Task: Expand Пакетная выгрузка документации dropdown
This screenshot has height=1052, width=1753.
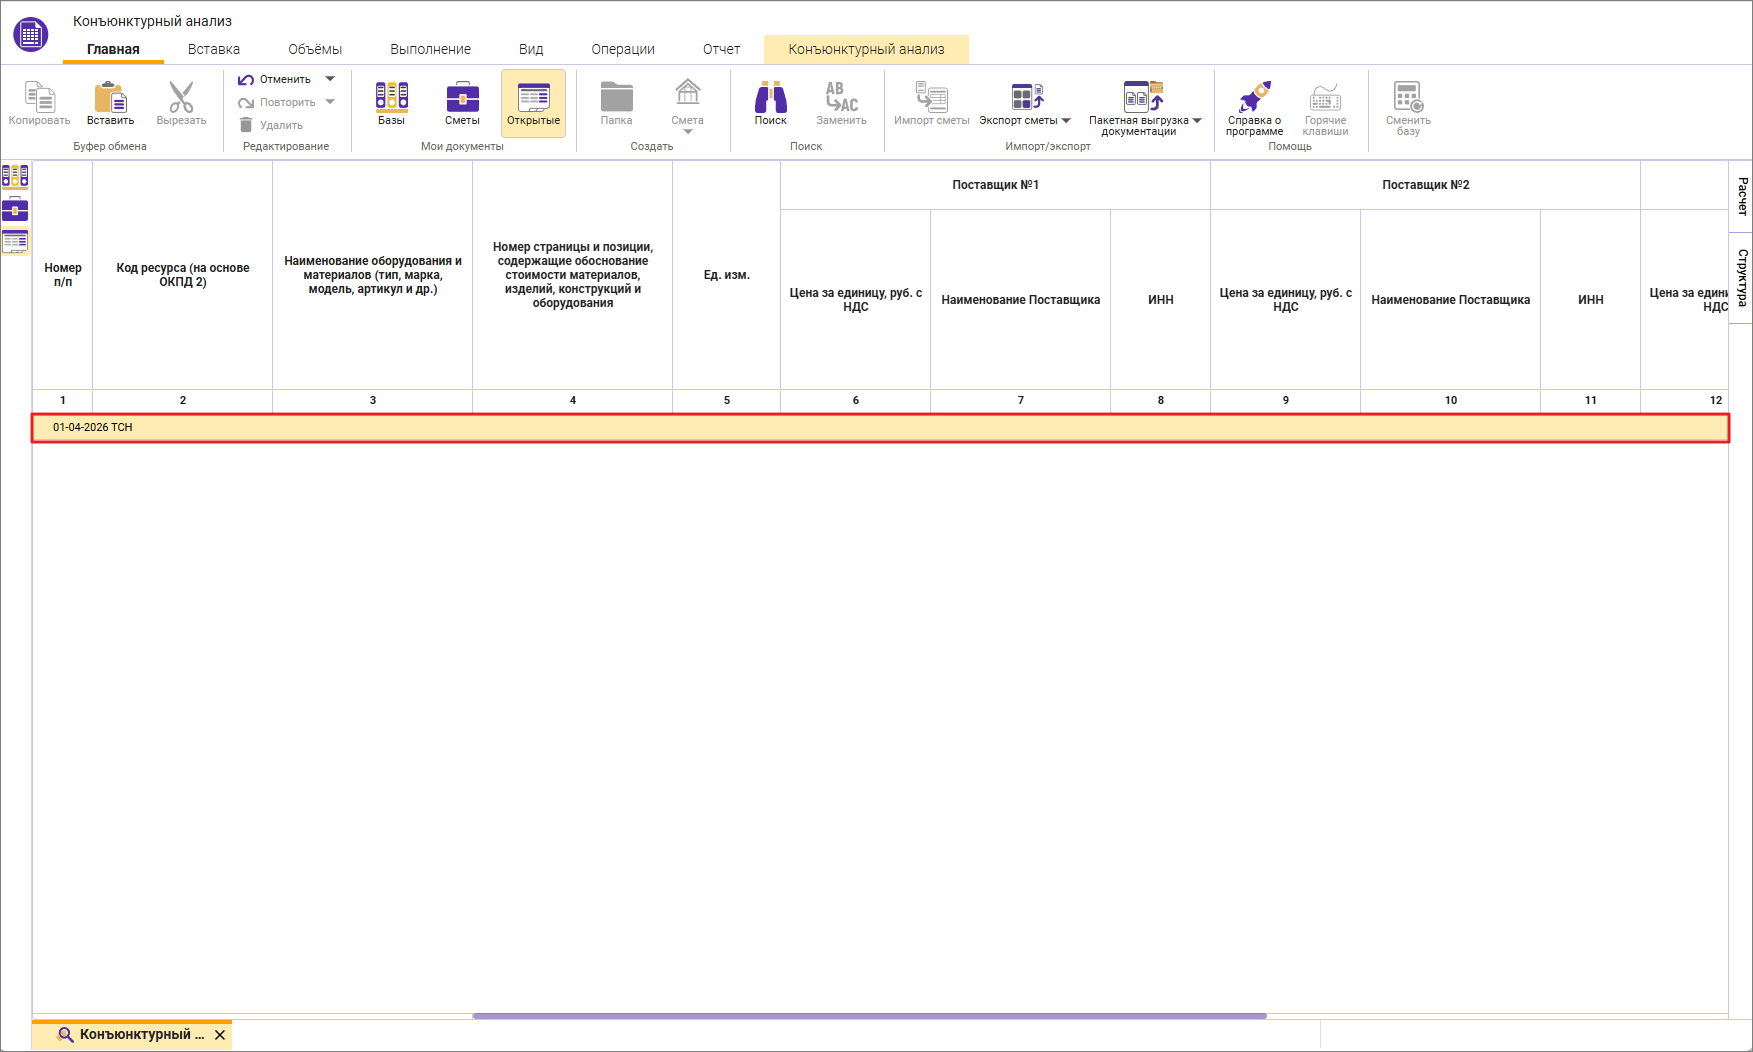Action: [x=1197, y=121]
